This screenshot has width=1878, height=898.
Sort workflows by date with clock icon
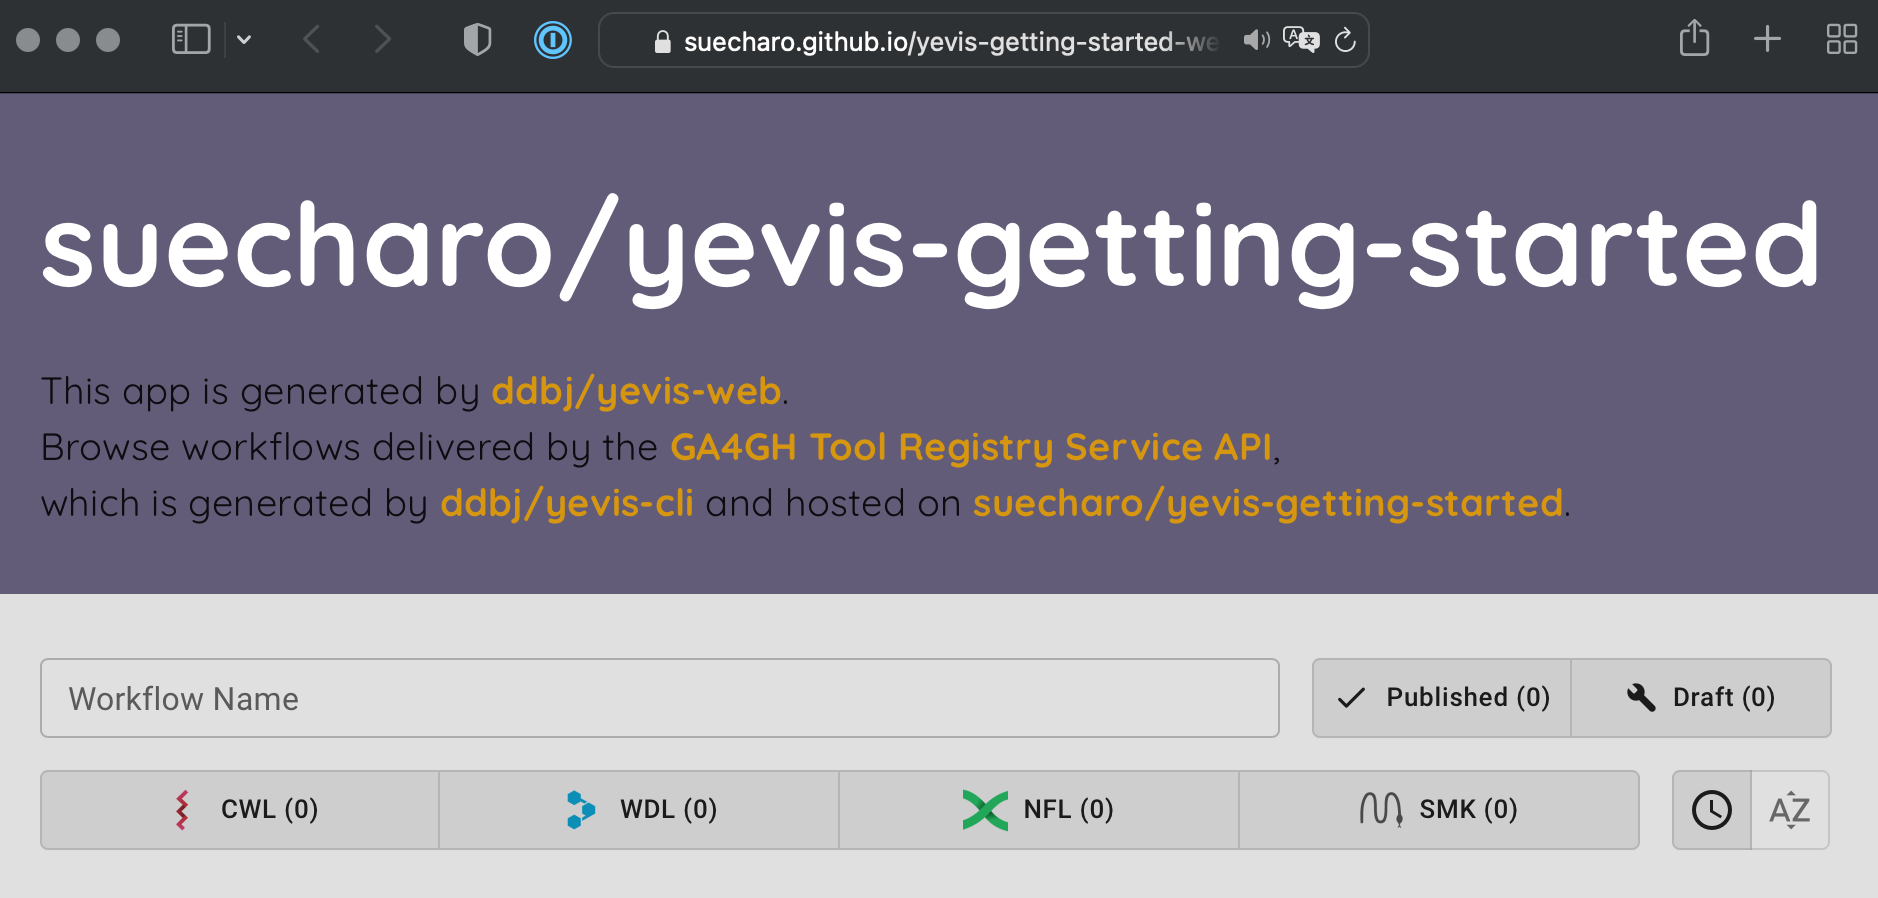coord(1712,810)
